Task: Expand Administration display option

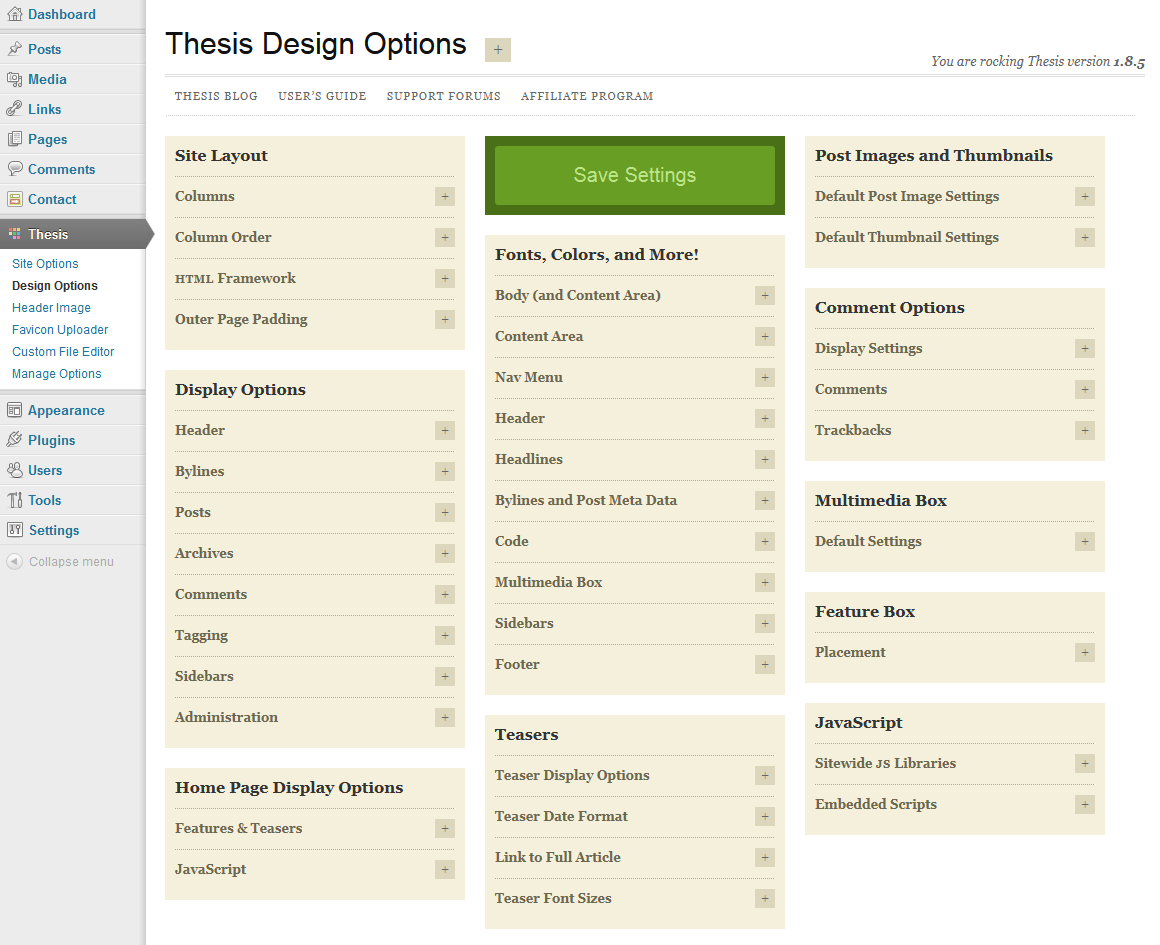Action: click(x=445, y=718)
